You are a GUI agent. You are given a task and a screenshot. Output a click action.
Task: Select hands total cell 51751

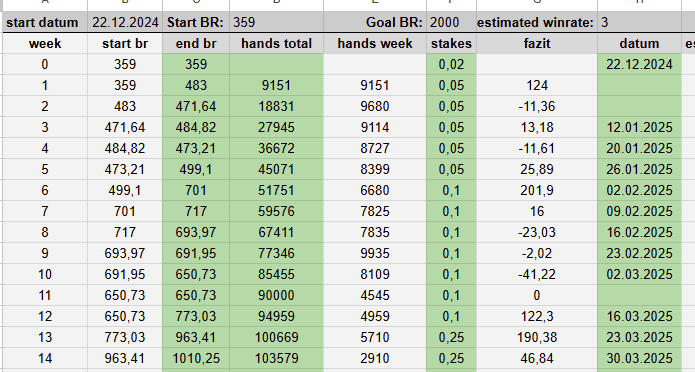pos(277,190)
